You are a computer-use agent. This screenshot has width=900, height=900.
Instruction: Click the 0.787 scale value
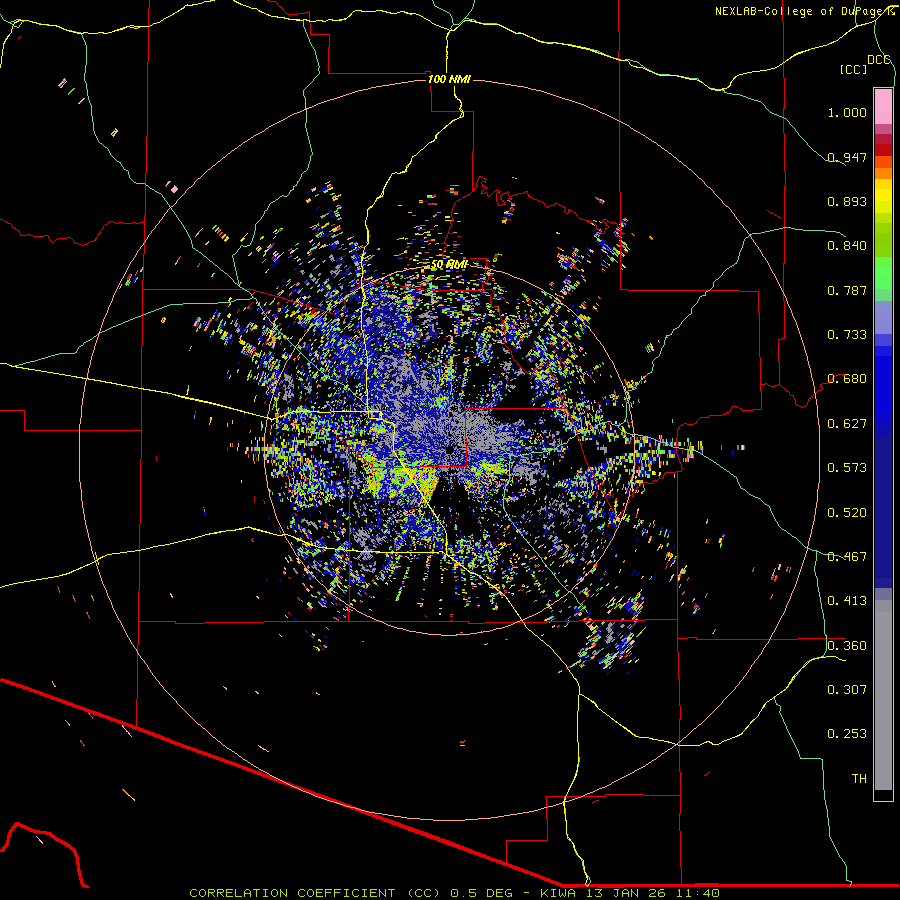847,290
